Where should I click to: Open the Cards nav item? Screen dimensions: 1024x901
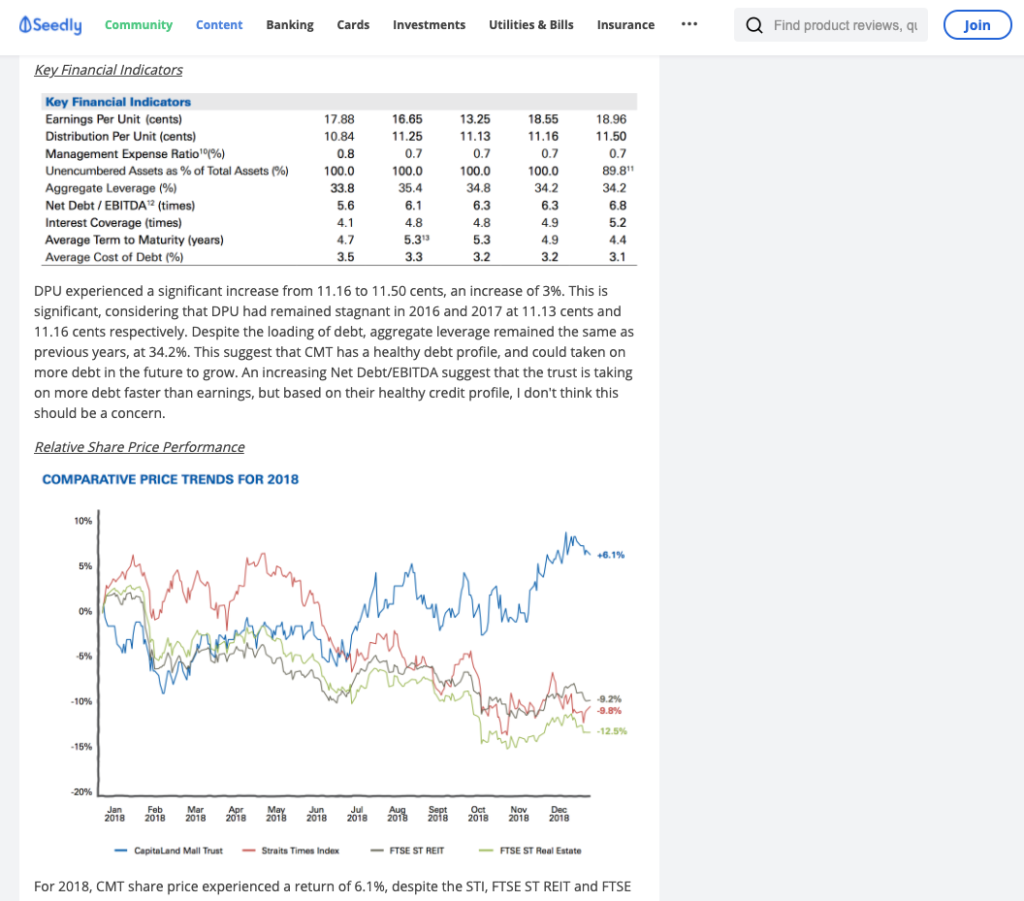353,25
